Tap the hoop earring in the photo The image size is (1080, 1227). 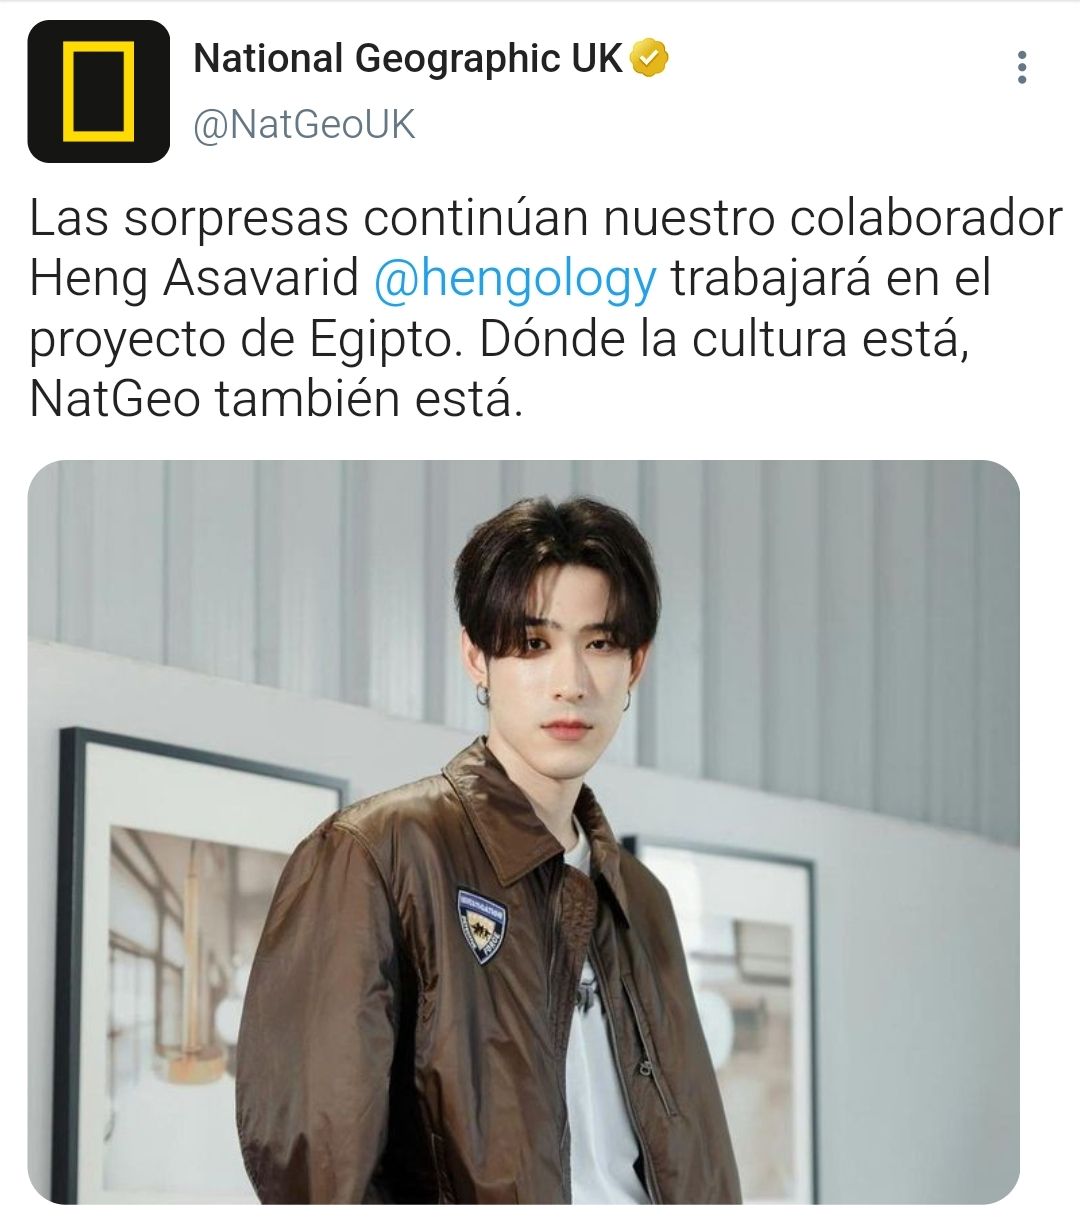coord(483,693)
